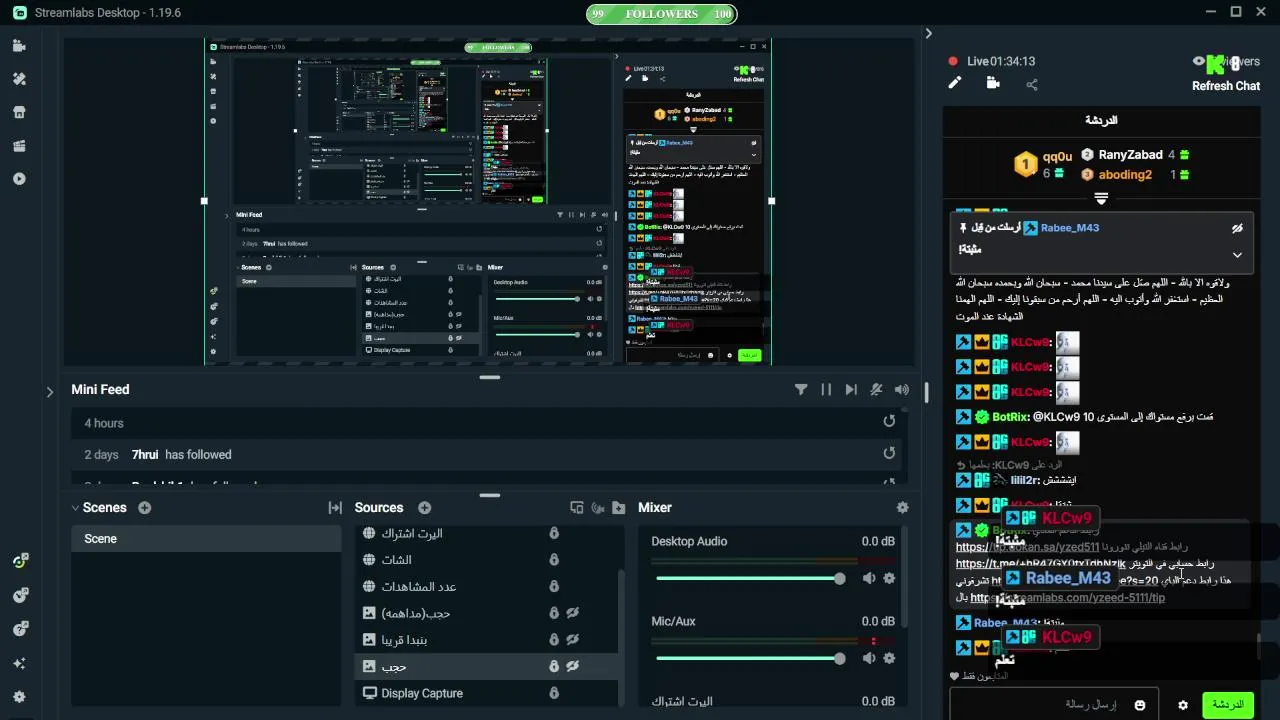The height and width of the screenshot is (720, 1280).
Task: Mute Desktop Audio with speaker icon
Action: click(869, 578)
